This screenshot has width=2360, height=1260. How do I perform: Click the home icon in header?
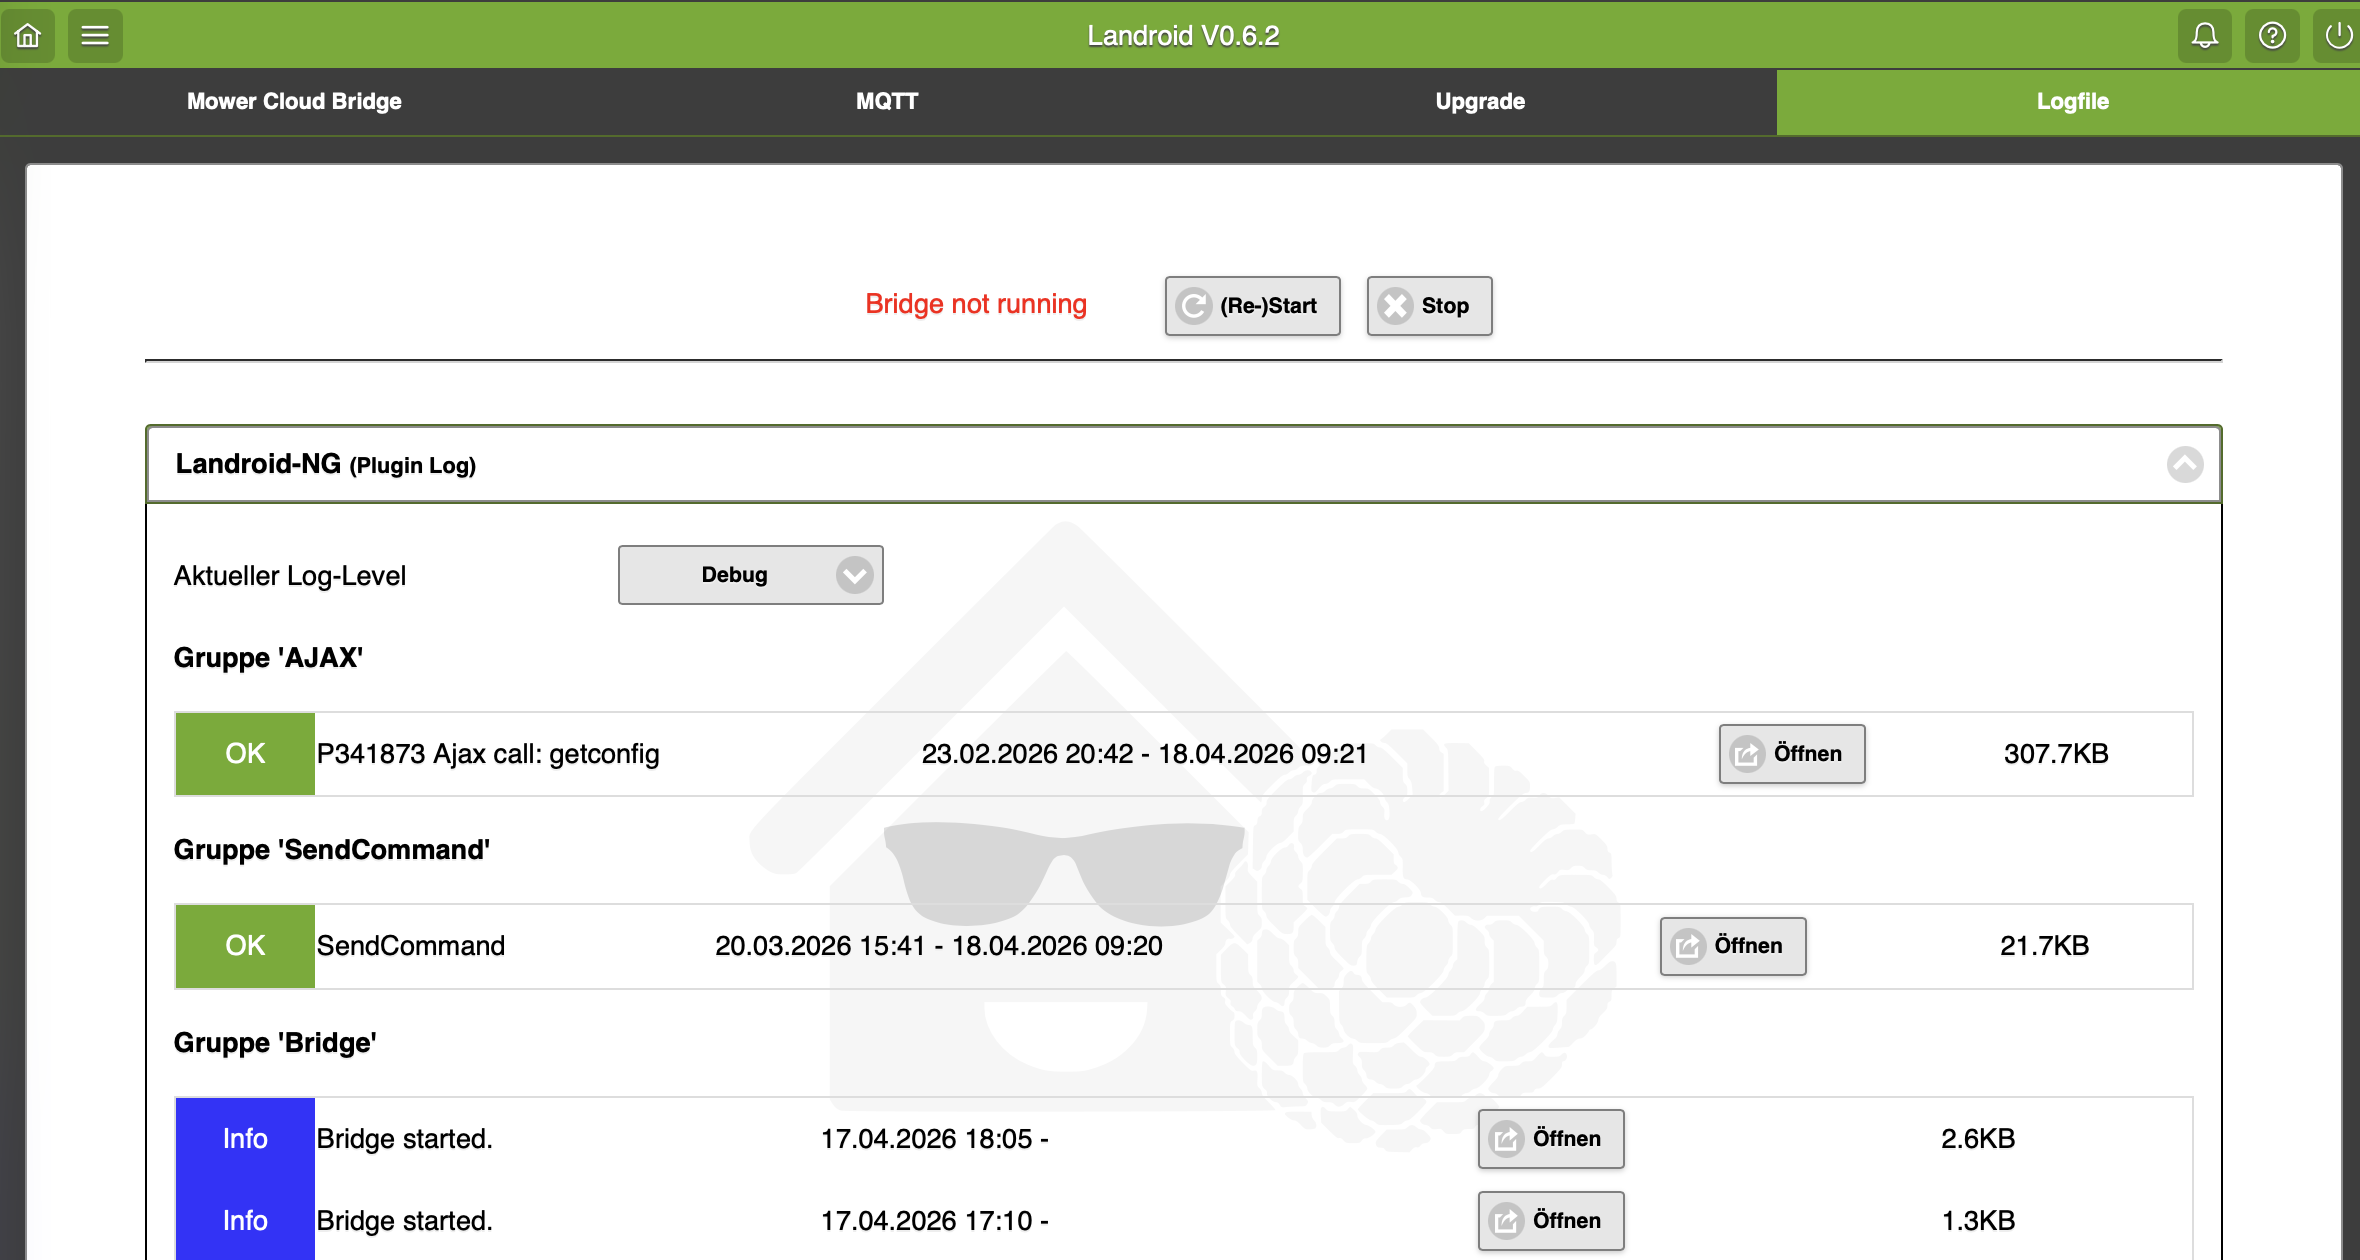coord(28,36)
